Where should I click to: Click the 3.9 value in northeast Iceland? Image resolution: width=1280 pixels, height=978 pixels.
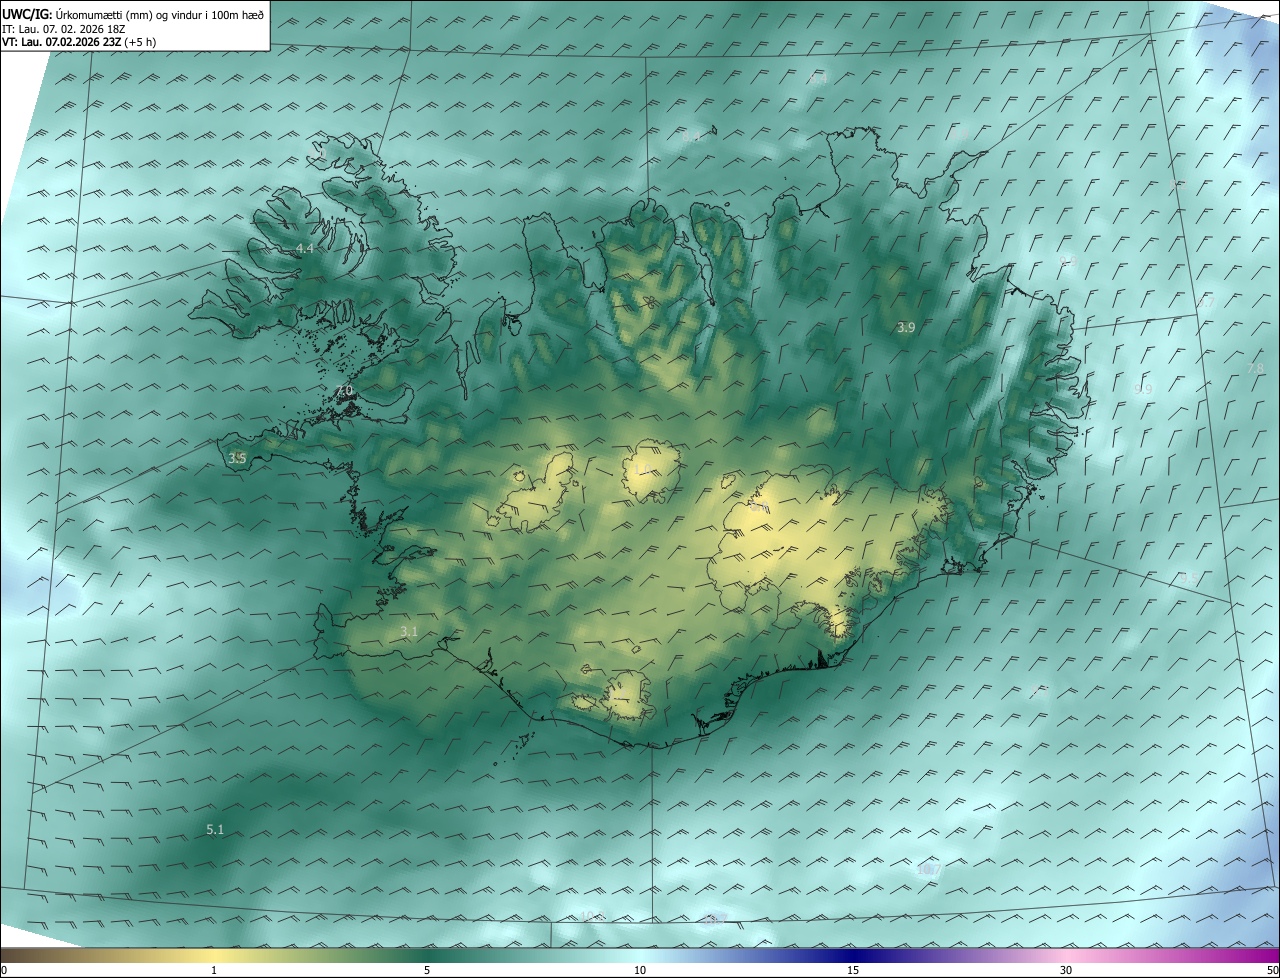coord(906,327)
